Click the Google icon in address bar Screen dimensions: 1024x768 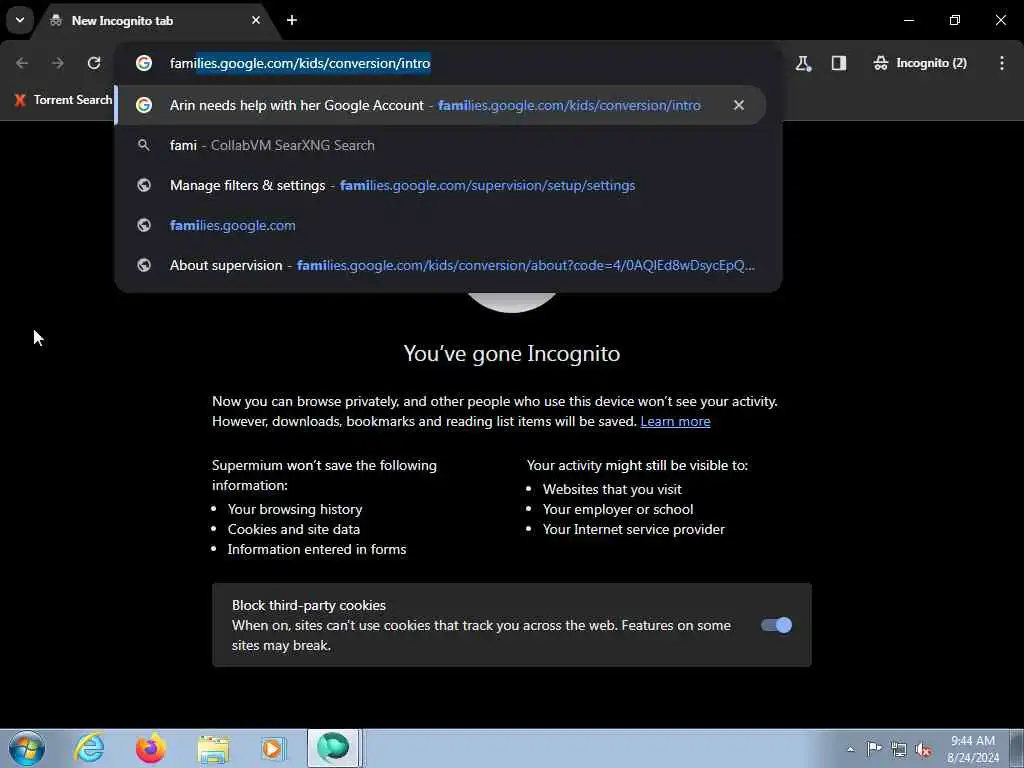(x=144, y=63)
